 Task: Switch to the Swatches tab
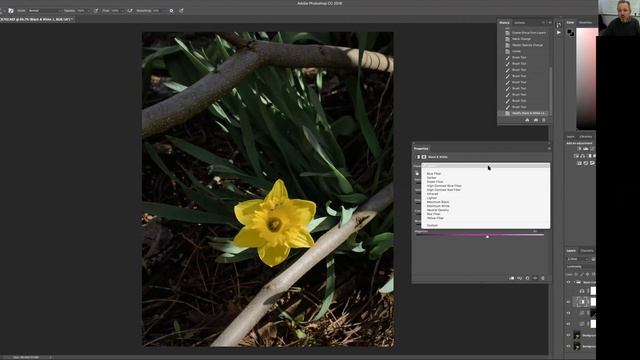pyautogui.click(x=585, y=22)
